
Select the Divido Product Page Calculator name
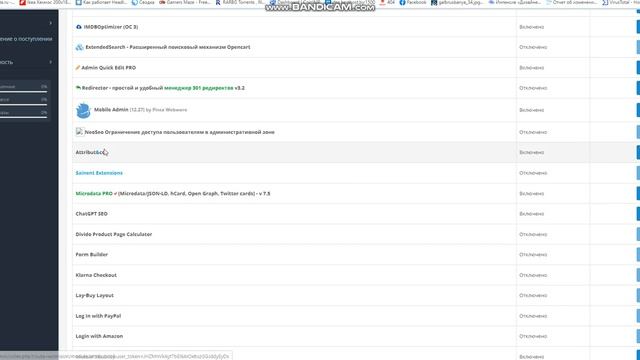(113, 234)
